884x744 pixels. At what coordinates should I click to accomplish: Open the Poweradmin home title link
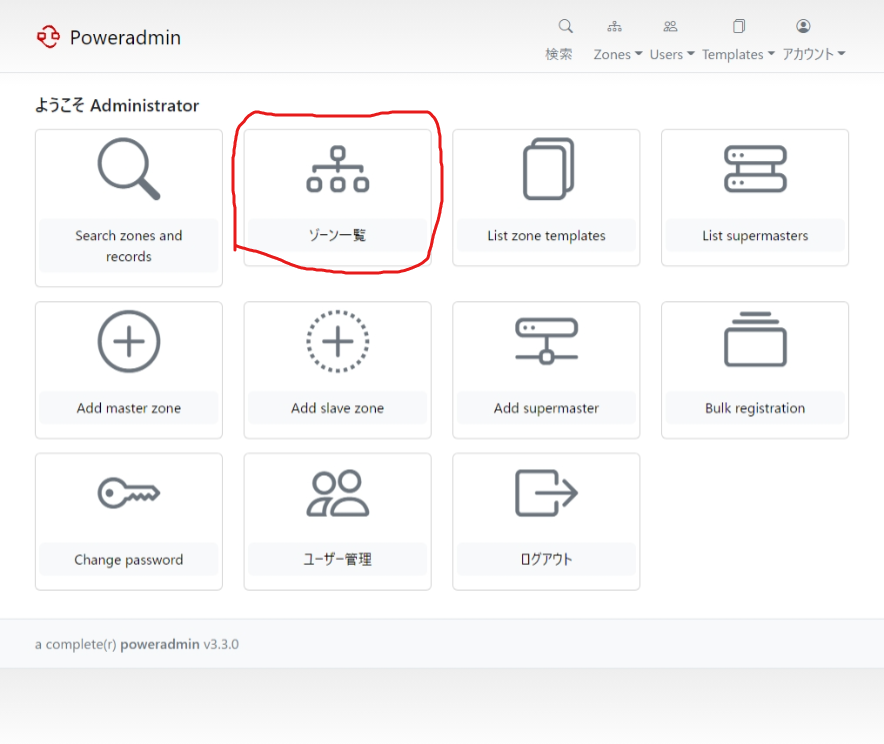(125, 38)
